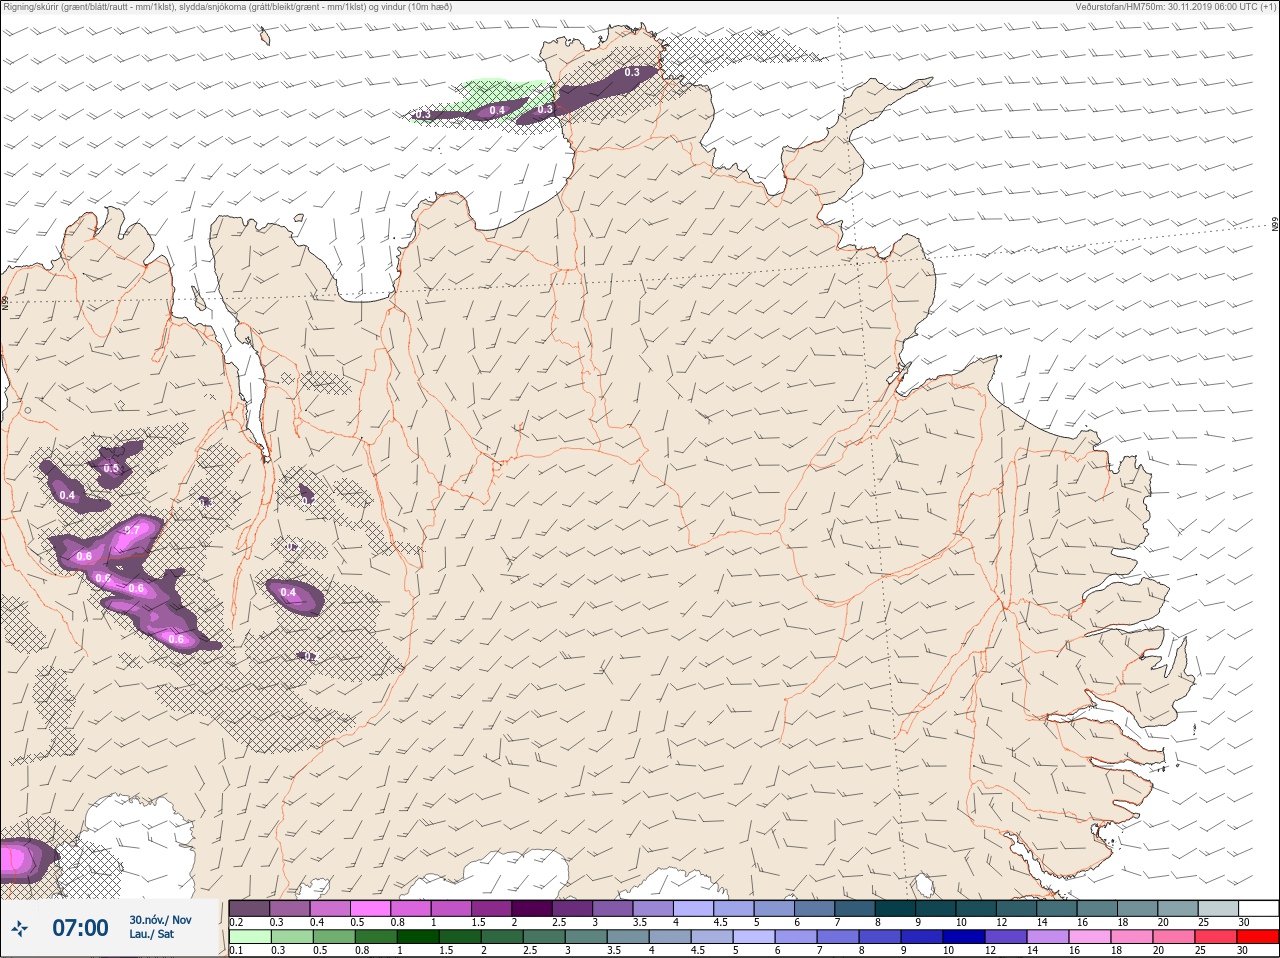Image resolution: width=1280 pixels, height=958 pixels.
Task: Select the top legend swatch labeled 0.2
Action: [x=249, y=908]
